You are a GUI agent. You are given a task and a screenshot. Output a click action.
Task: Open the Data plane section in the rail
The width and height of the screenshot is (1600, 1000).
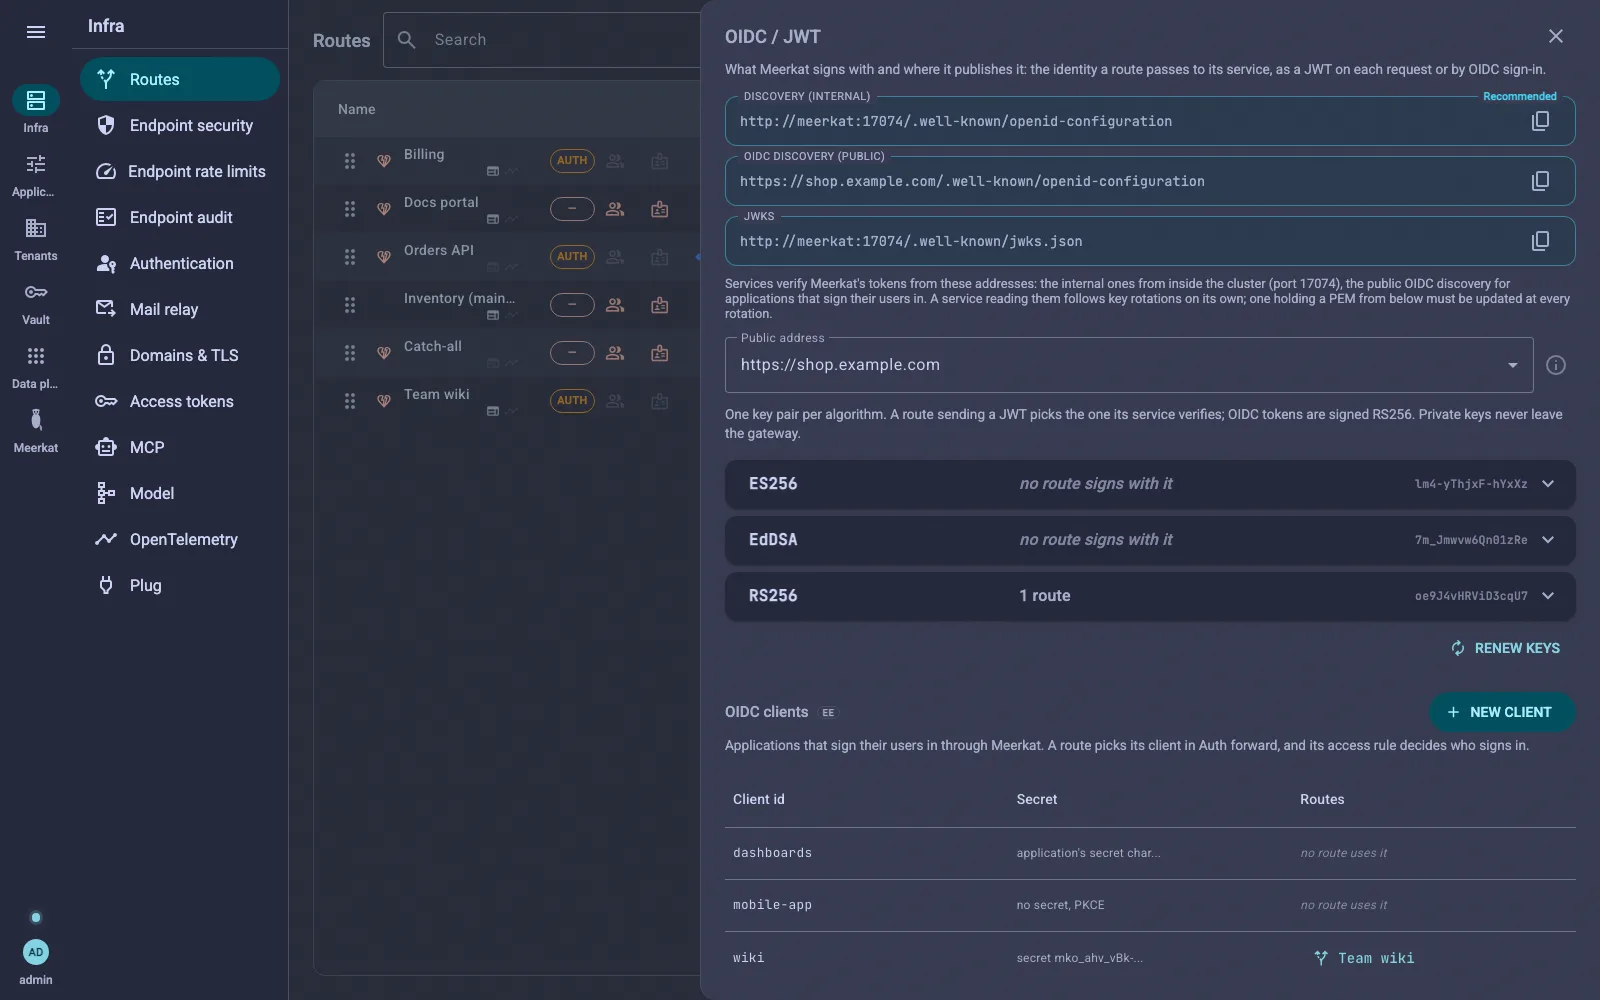click(x=36, y=366)
